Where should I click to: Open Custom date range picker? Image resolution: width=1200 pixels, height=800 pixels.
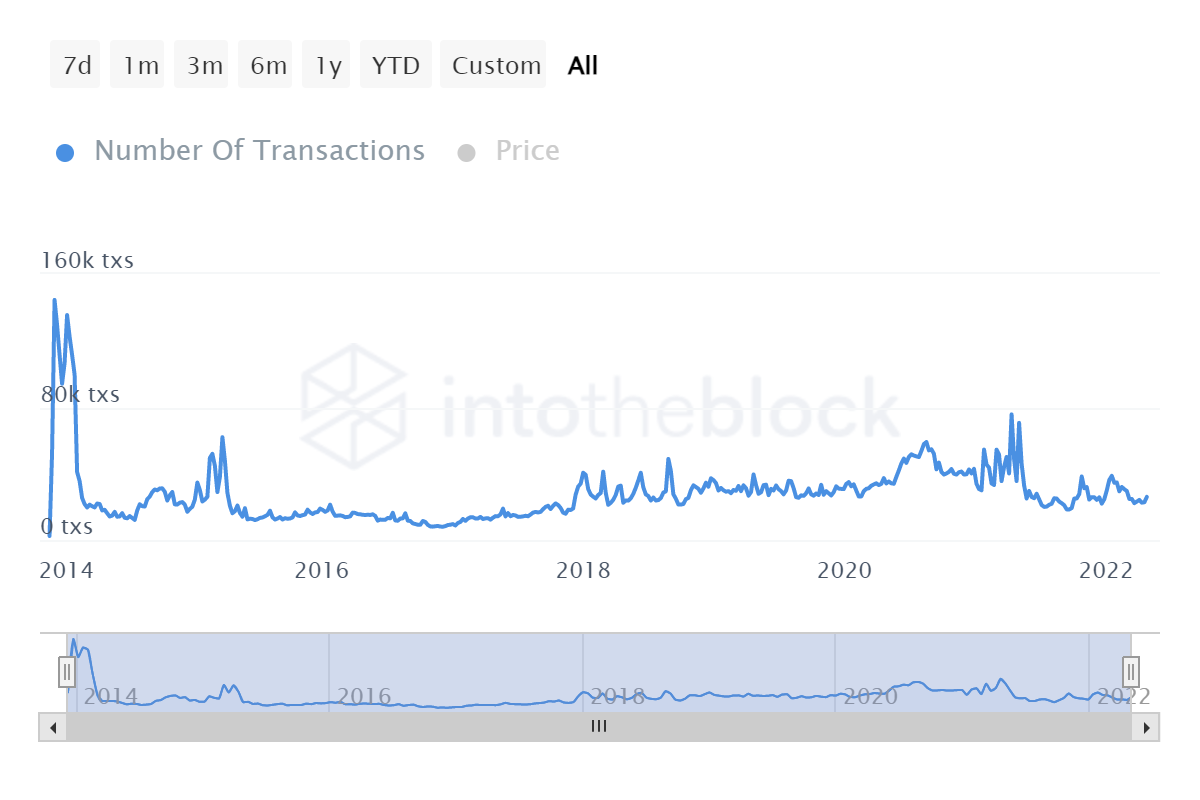(x=495, y=66)
